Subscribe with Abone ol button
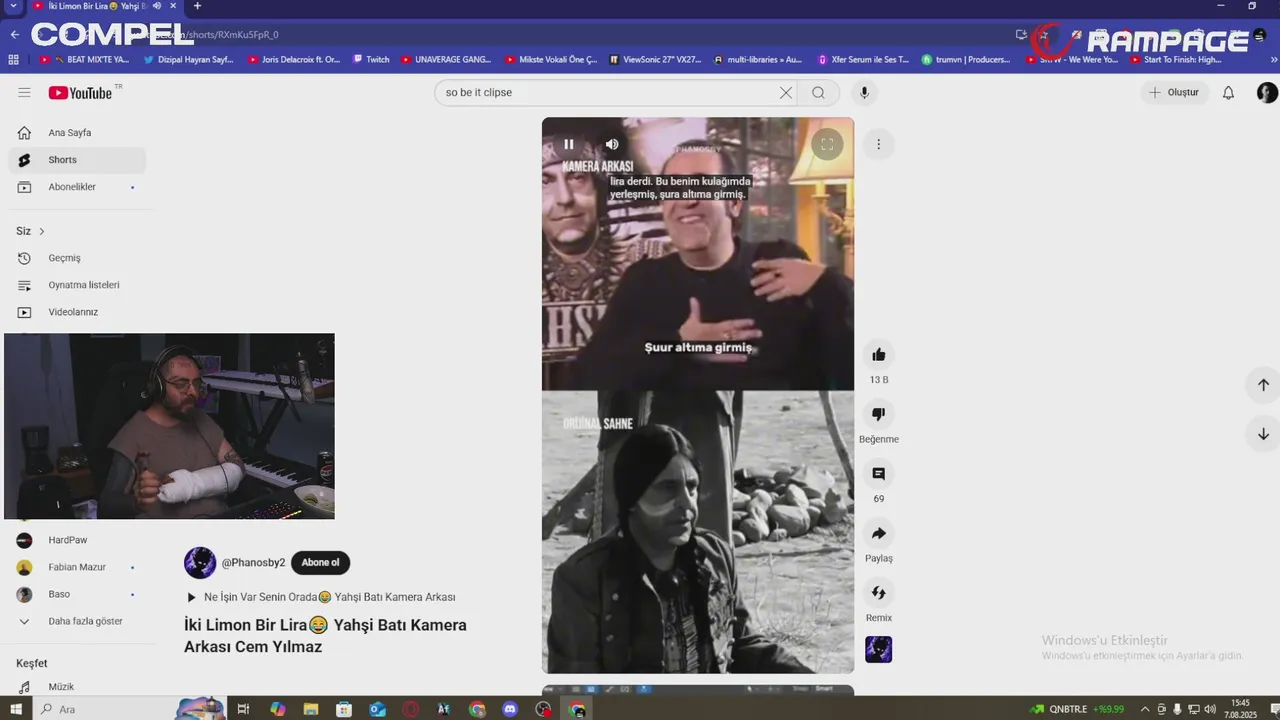 [320, 562]
